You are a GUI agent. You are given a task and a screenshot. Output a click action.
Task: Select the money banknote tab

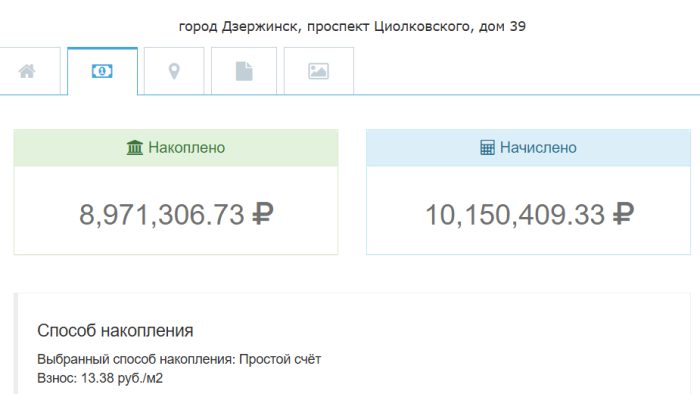coord(102,71)
